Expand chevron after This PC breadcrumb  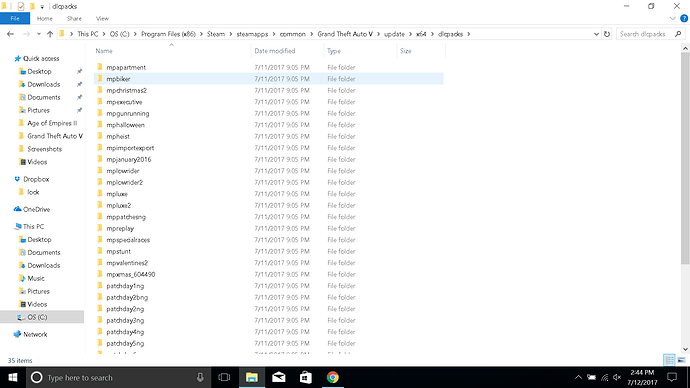104,34
